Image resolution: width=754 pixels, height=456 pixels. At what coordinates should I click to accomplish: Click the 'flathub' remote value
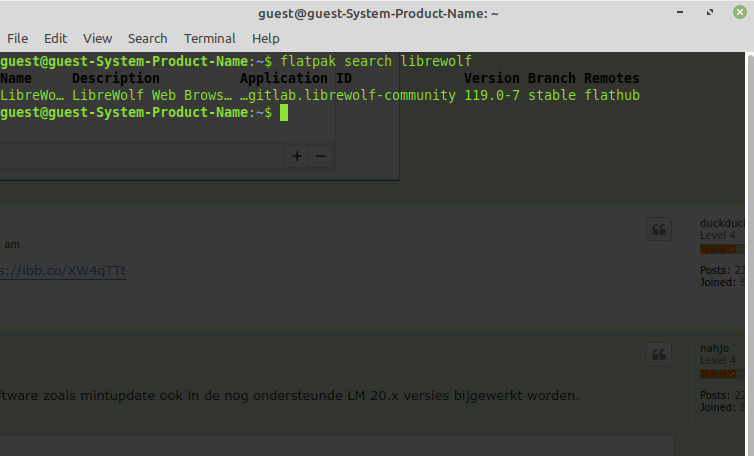pyautogui.click(x=612, y=95)
